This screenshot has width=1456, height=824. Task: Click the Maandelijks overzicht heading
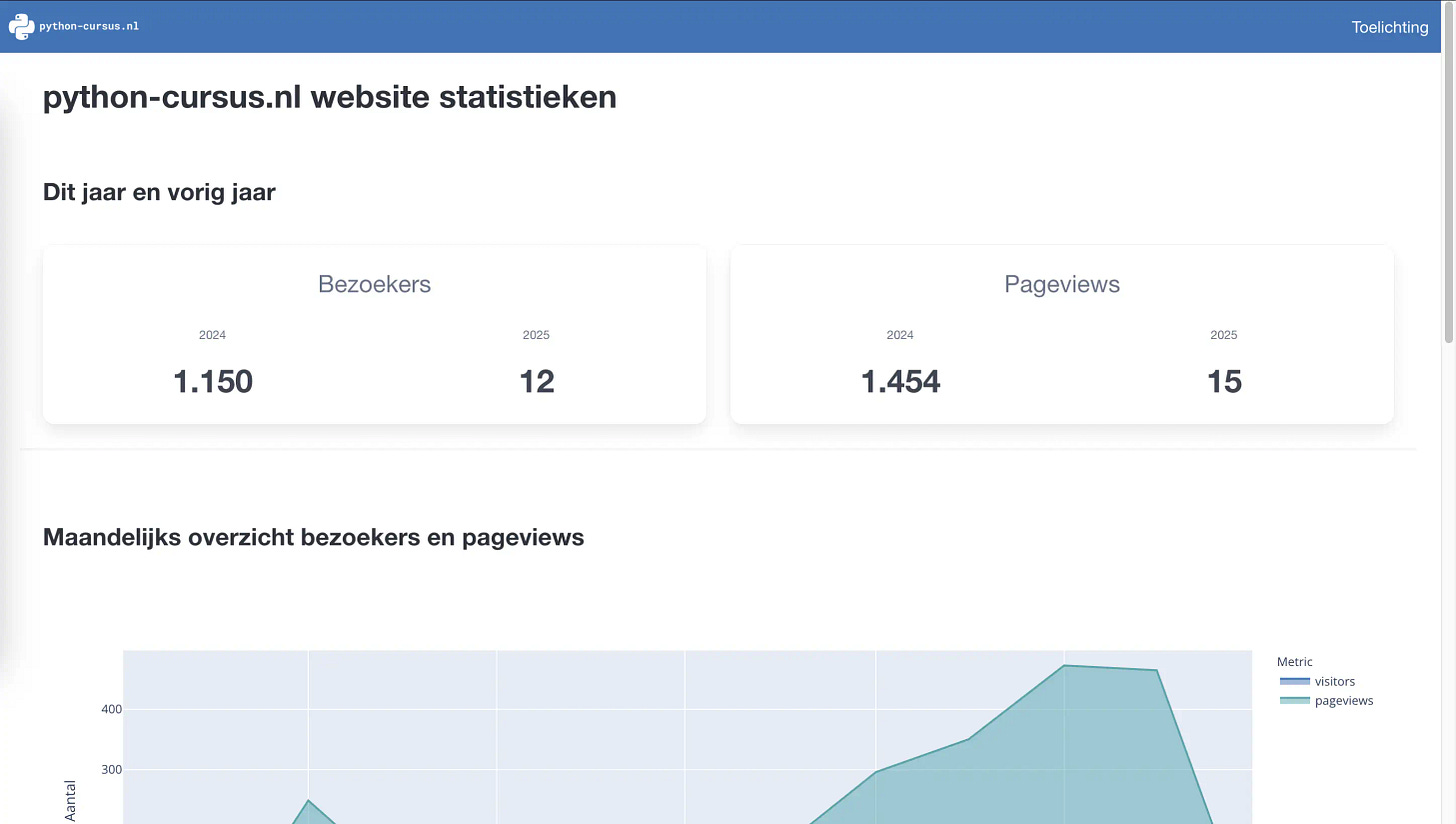313,537
